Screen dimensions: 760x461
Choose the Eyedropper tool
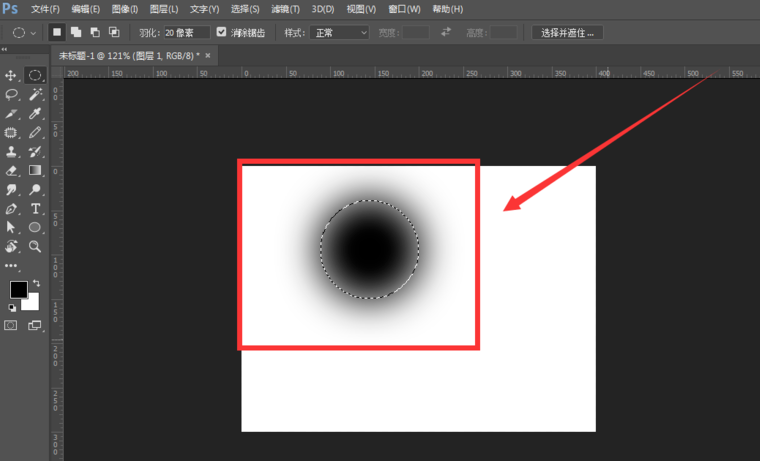(x=35, y=113)
